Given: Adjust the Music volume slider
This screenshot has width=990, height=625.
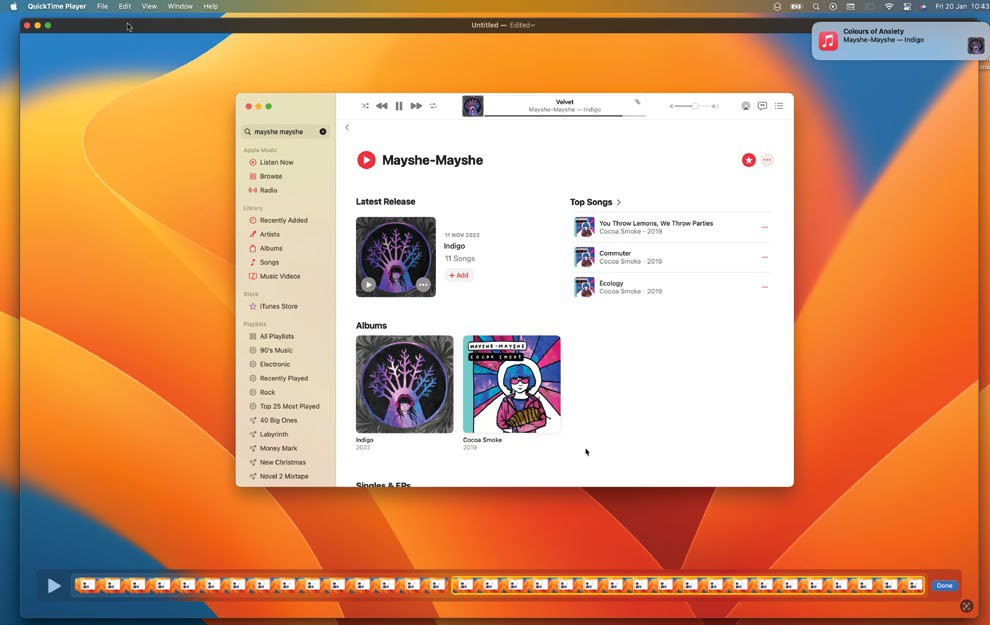Looking at the screenshot, I should [695, 106].
